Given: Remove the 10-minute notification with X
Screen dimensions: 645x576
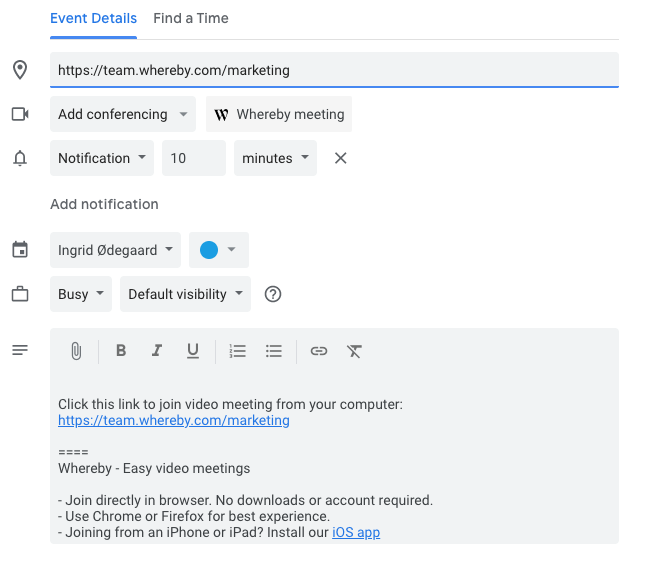Looking at the screenshot, I should coord(341,158).
